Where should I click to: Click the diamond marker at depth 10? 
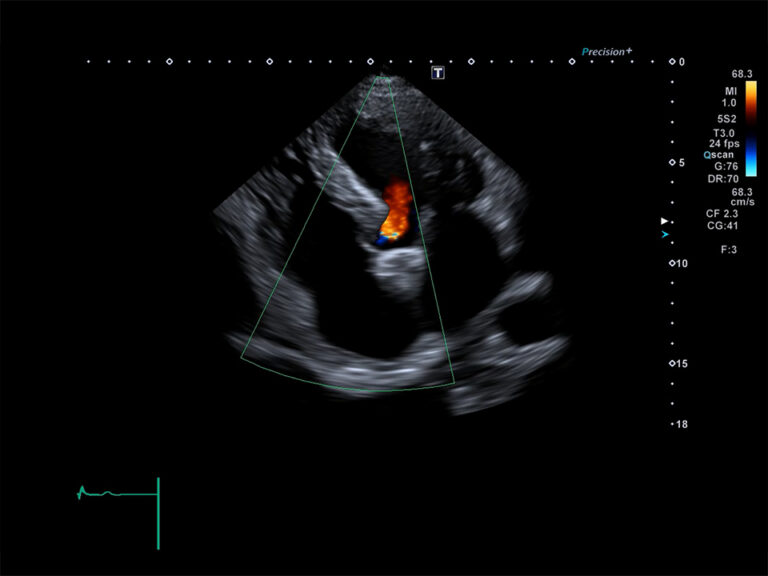tap(671, 263)
